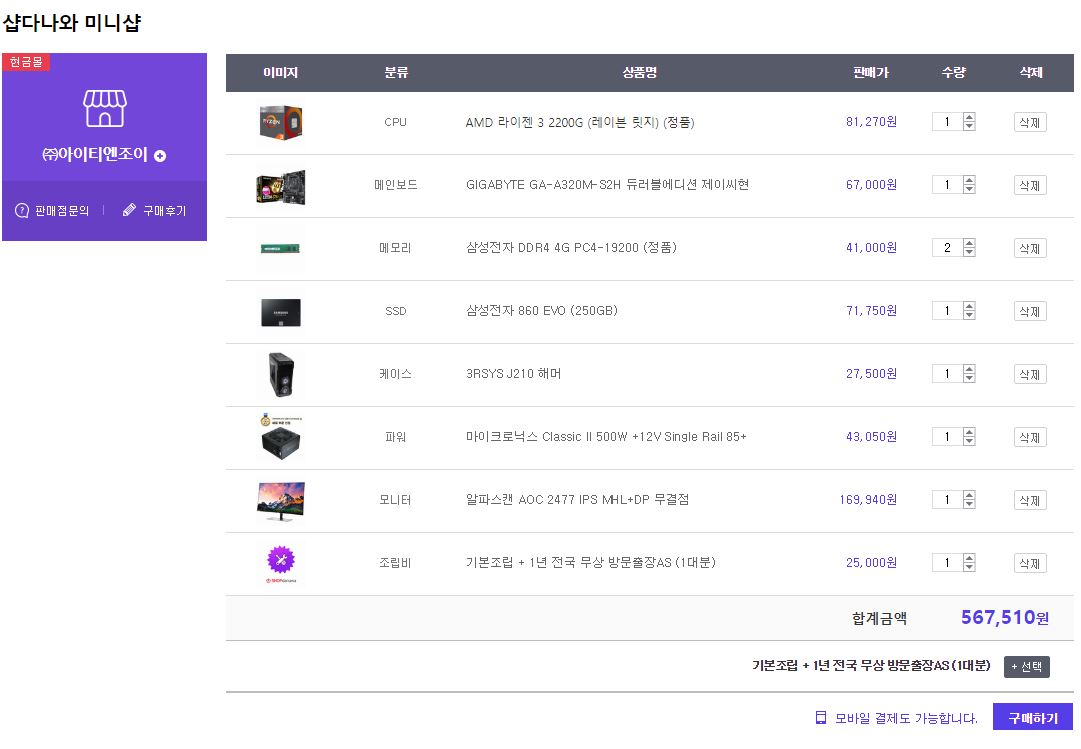Open 기본조립 + 1년 전국 무상 방문출장AS row name
1081x749 pixels.
(591, 563)
